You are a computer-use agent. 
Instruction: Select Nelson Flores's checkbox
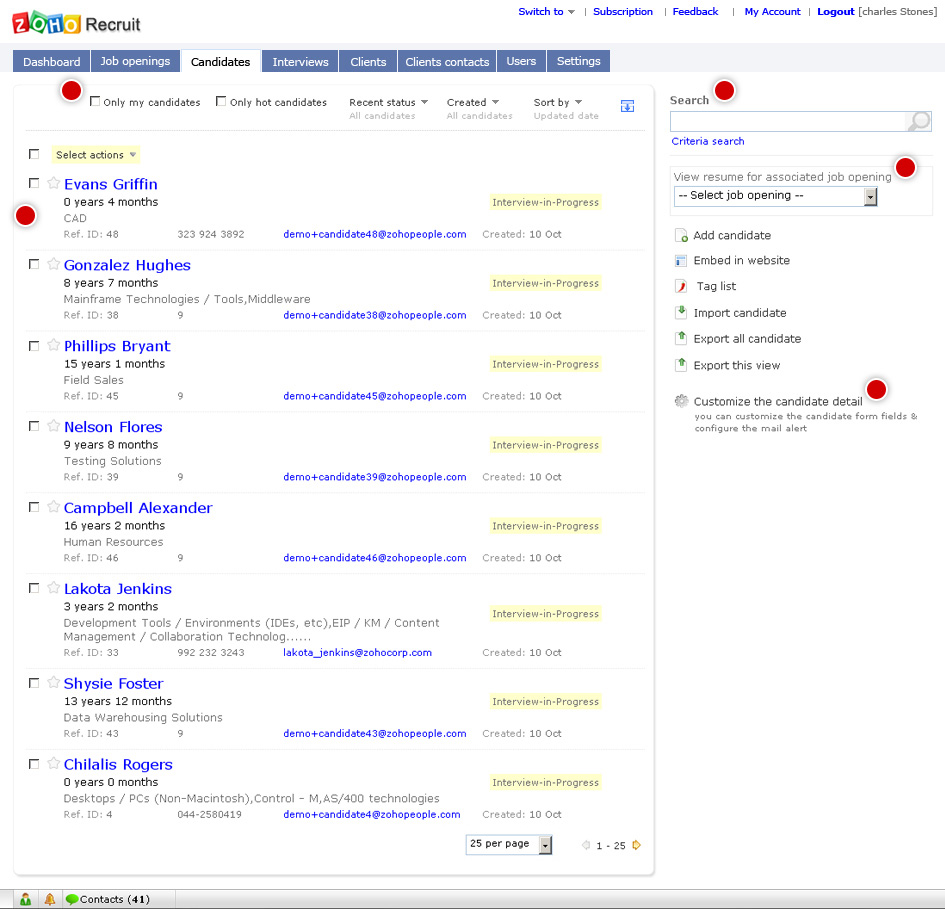34,426
